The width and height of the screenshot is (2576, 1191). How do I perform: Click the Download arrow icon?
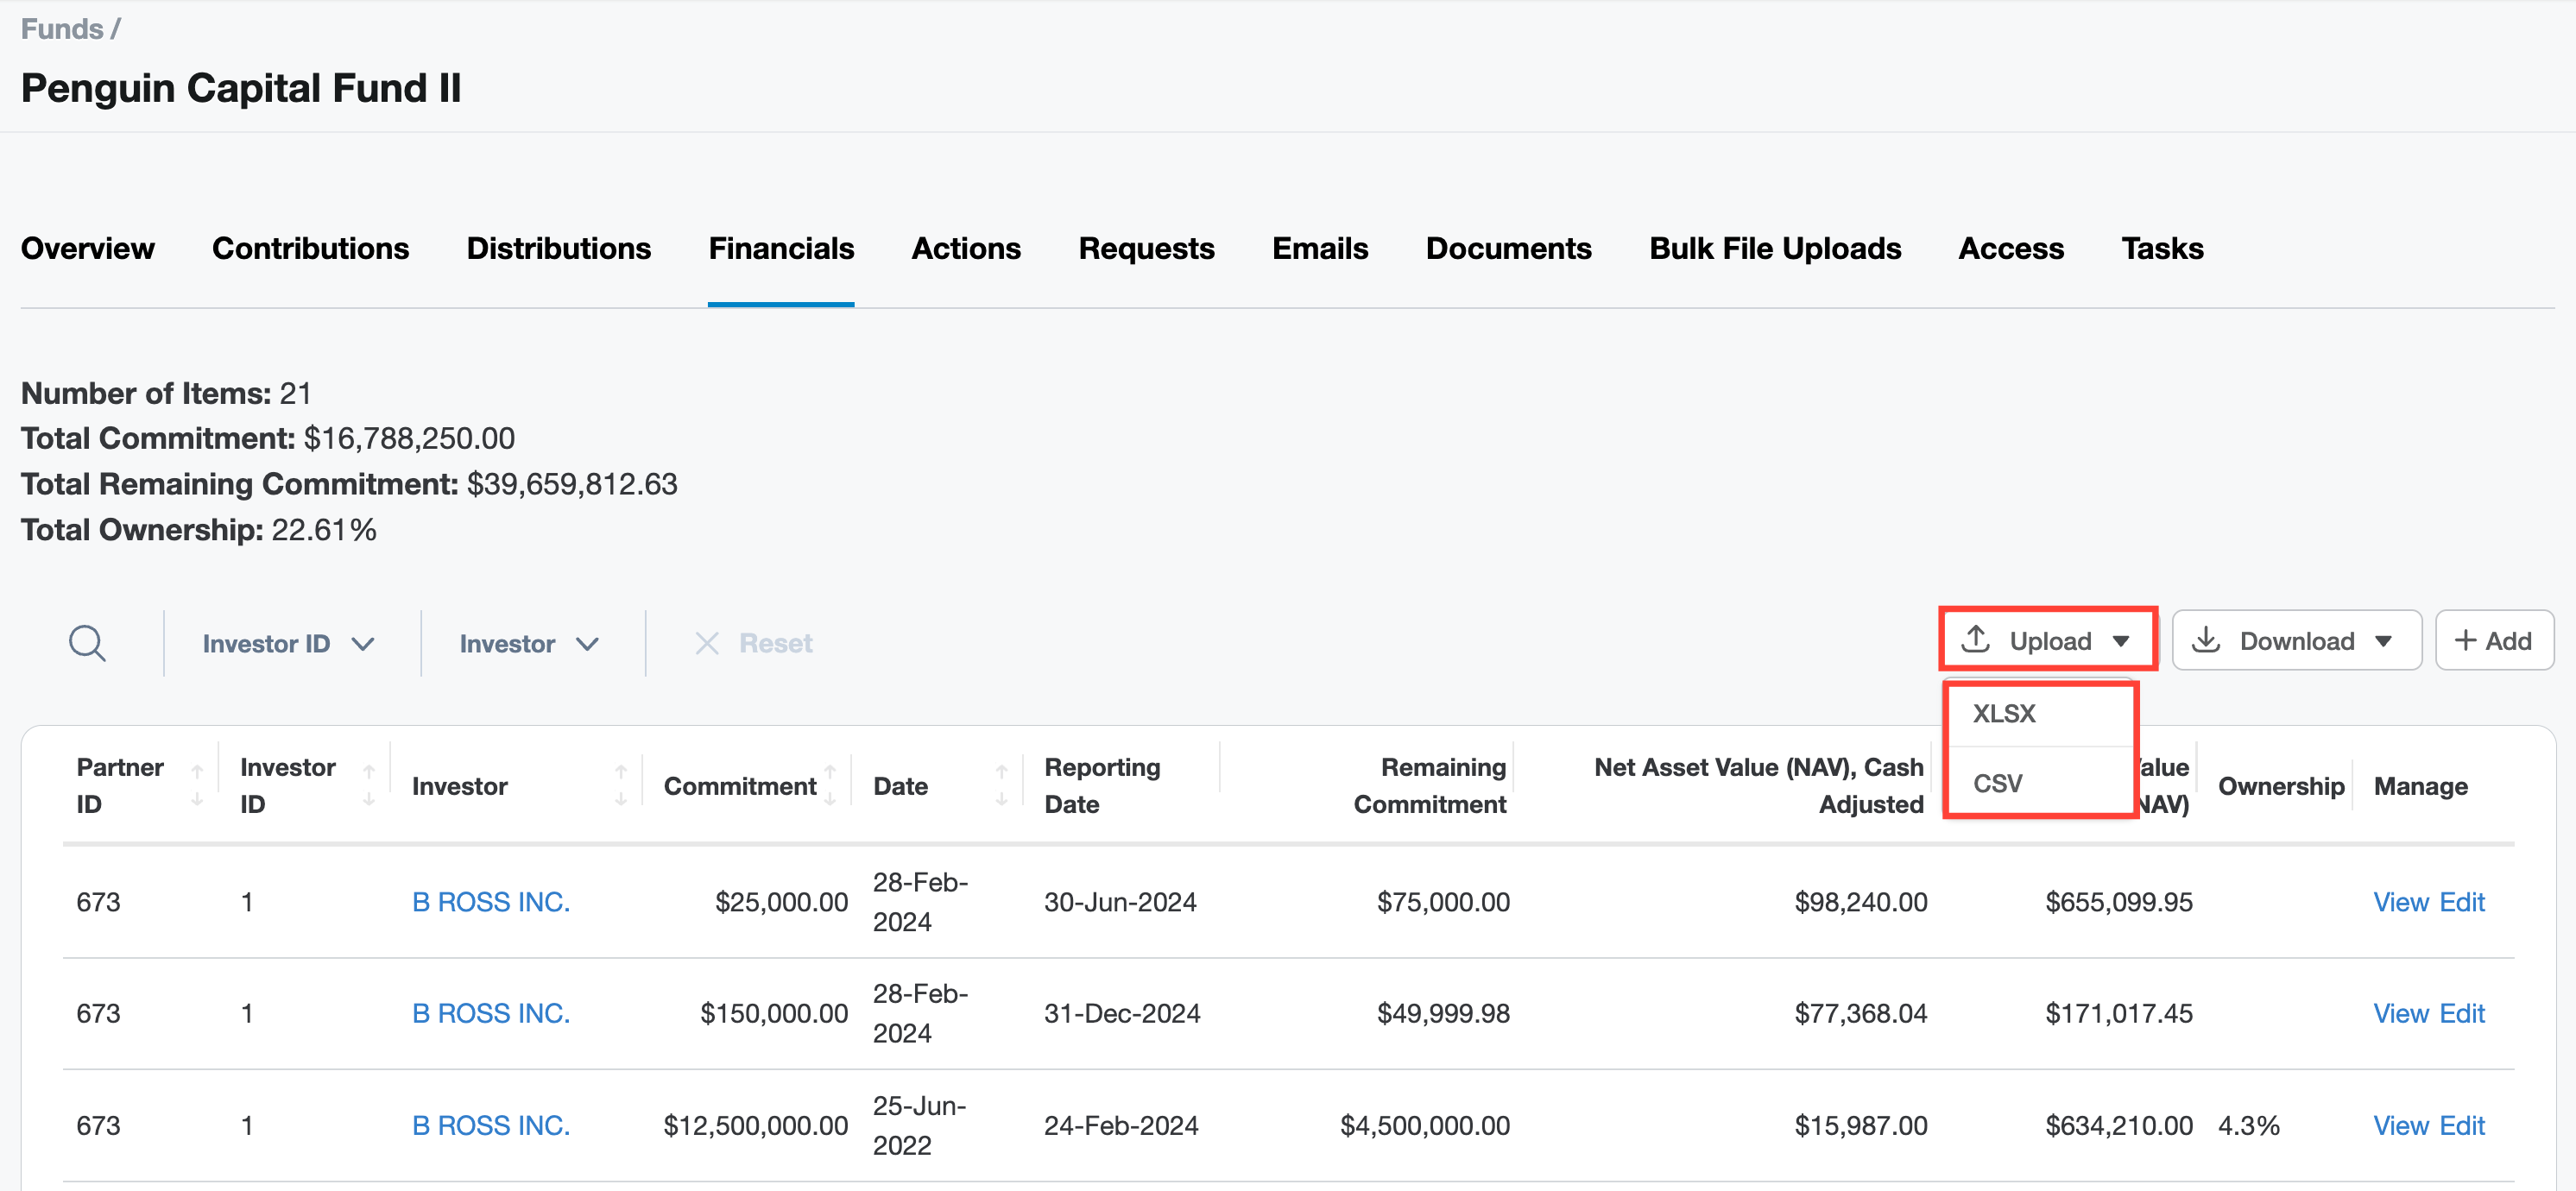[x=2206, y=640]
